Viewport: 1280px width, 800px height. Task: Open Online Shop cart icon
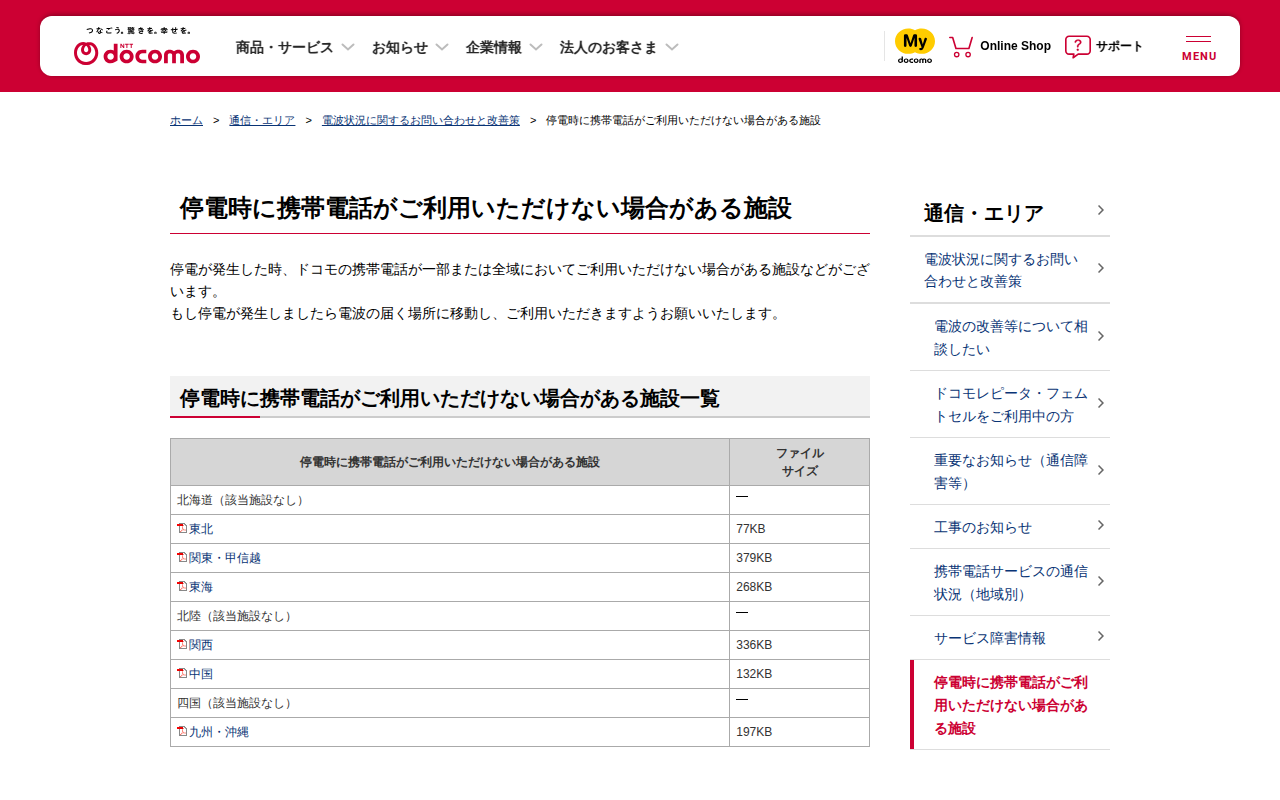[x=961, y=46]
